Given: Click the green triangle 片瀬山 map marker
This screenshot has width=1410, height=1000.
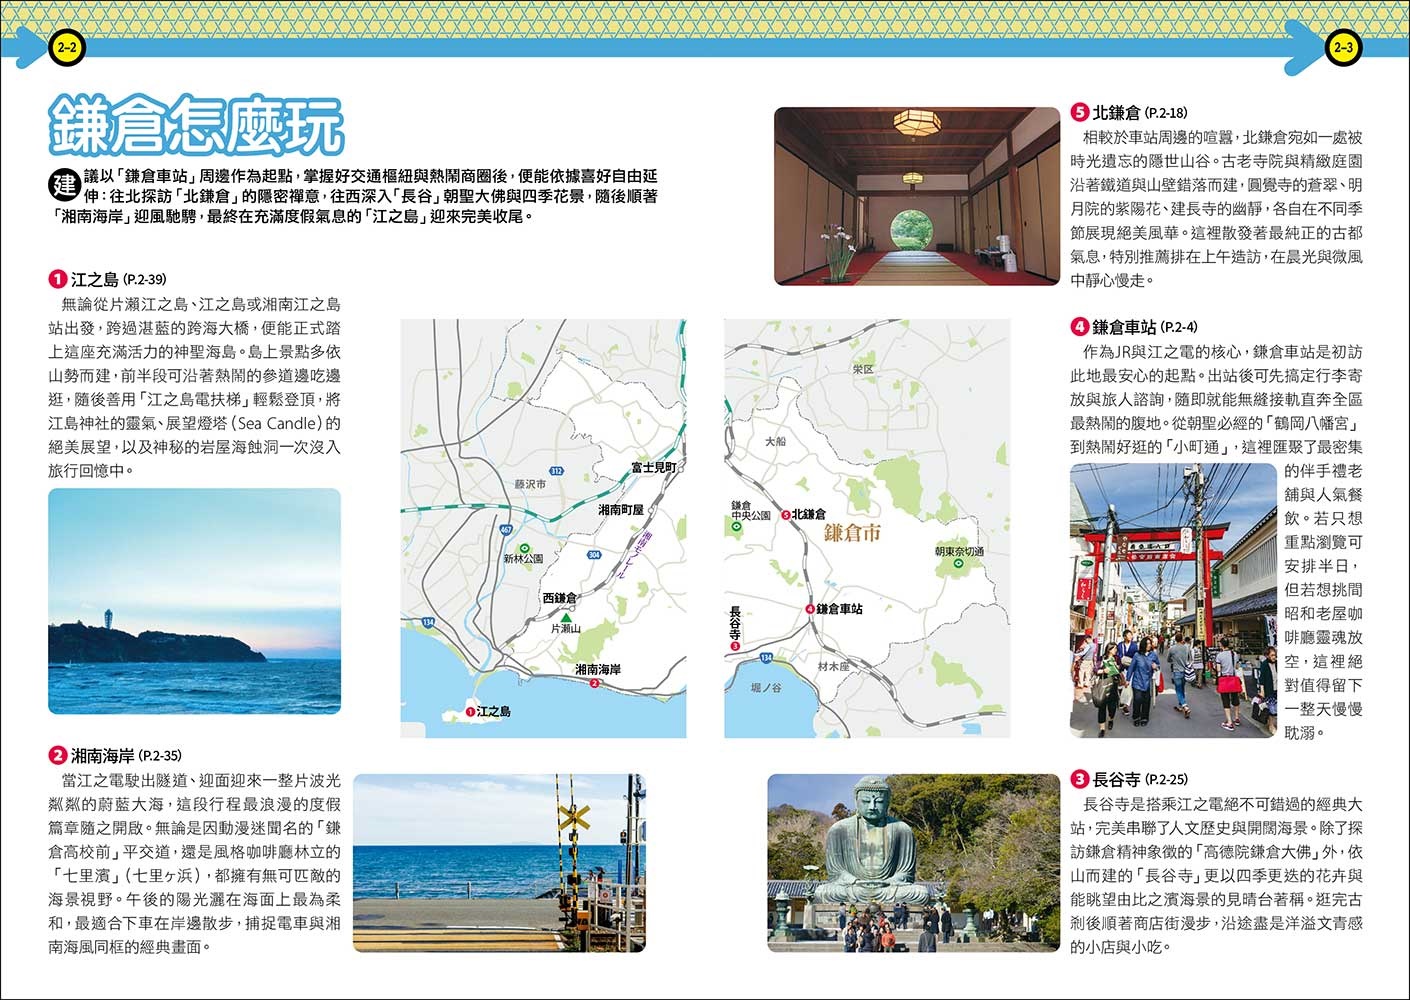Looking at the screenshot, I should tap(567, 618).
